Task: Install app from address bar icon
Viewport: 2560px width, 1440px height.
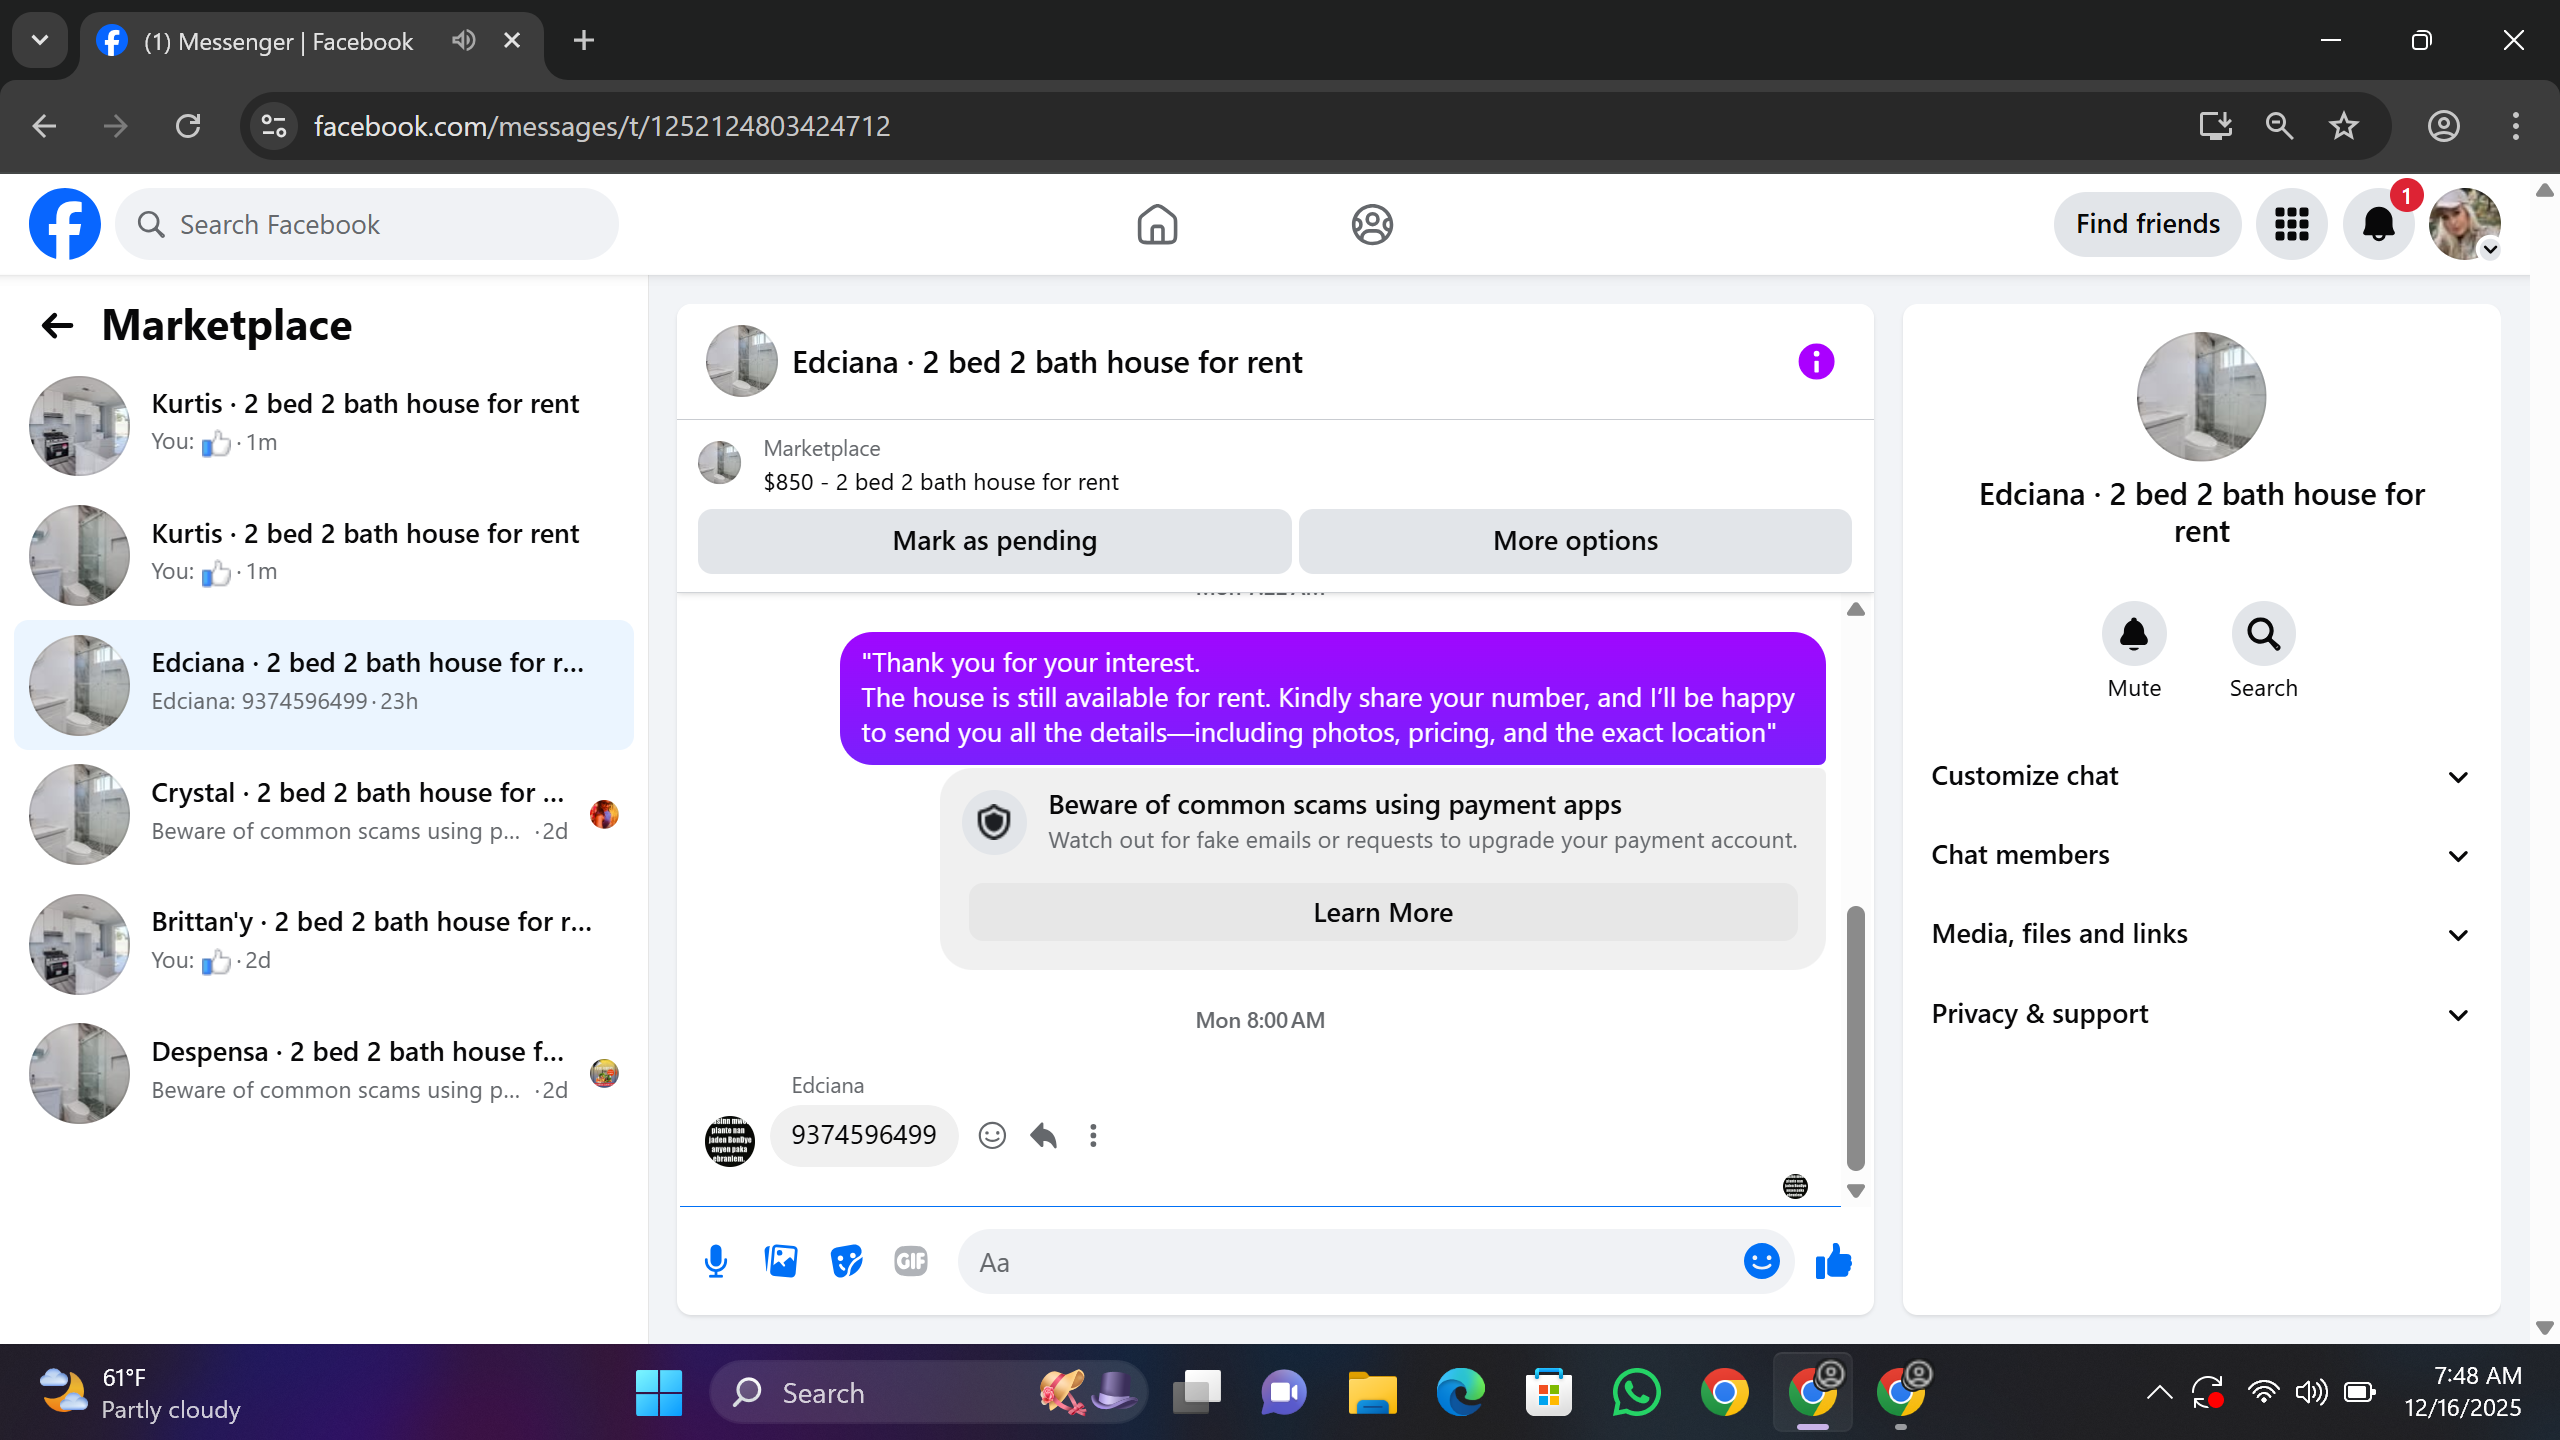Action: (x=2215, y=126)
